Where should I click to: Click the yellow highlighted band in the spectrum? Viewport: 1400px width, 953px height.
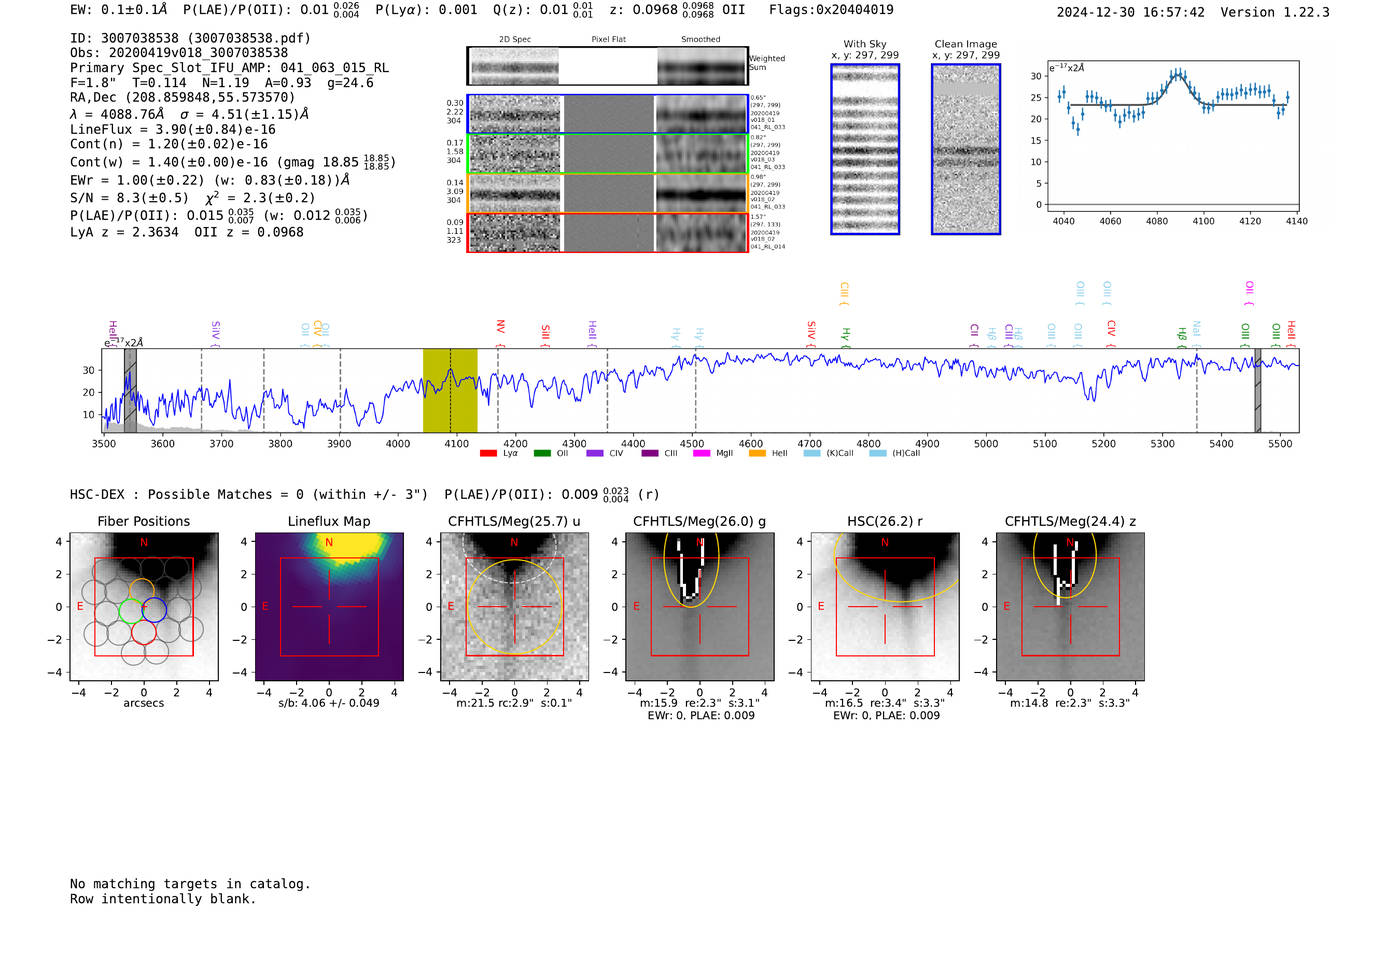click(x=450, y=390)
